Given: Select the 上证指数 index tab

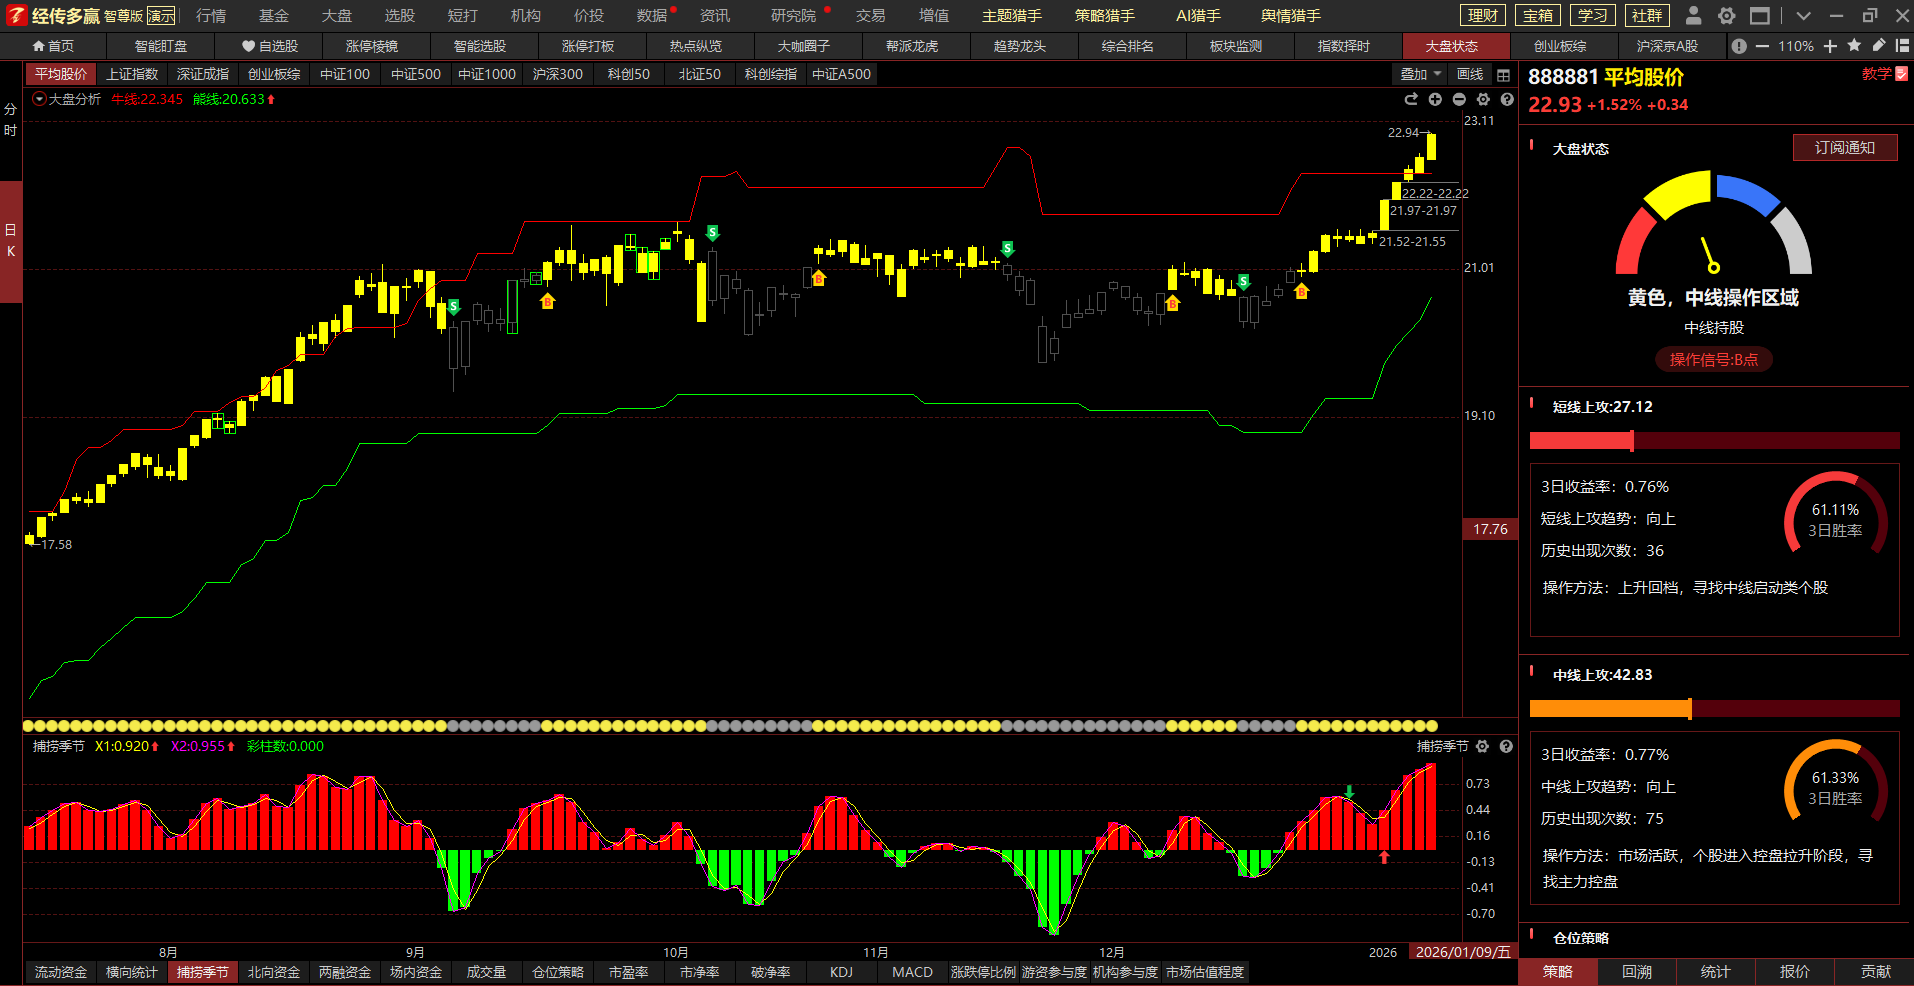Looking at the screenshot, I should coord(132,74).
